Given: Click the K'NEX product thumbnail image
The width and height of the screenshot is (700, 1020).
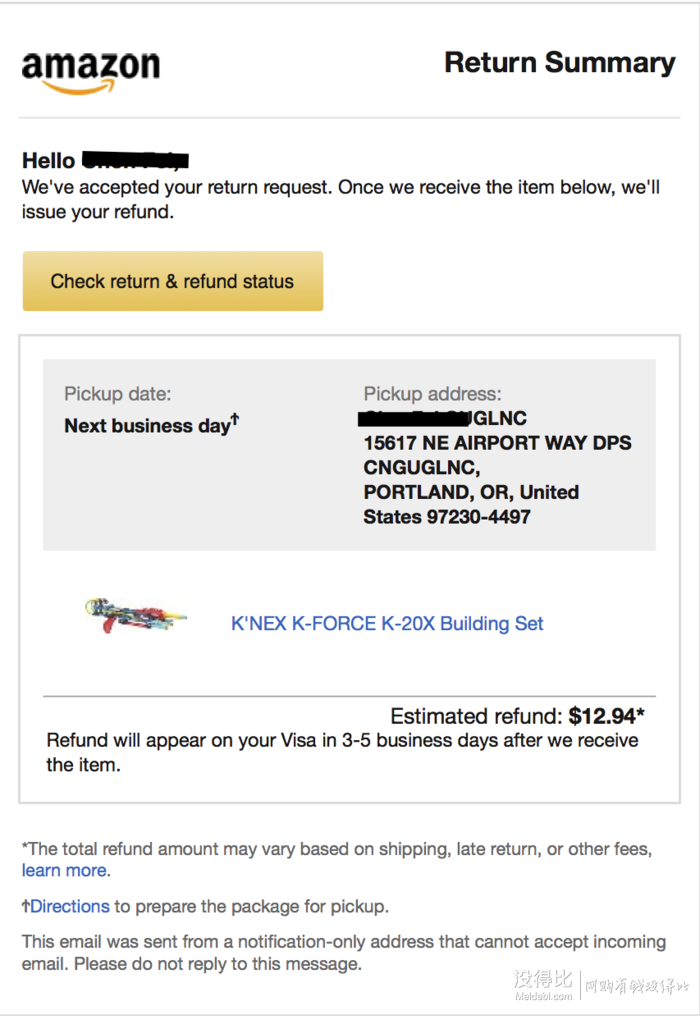Looking at the screenshot, I should pyautogui.click(x=135, y=615).
